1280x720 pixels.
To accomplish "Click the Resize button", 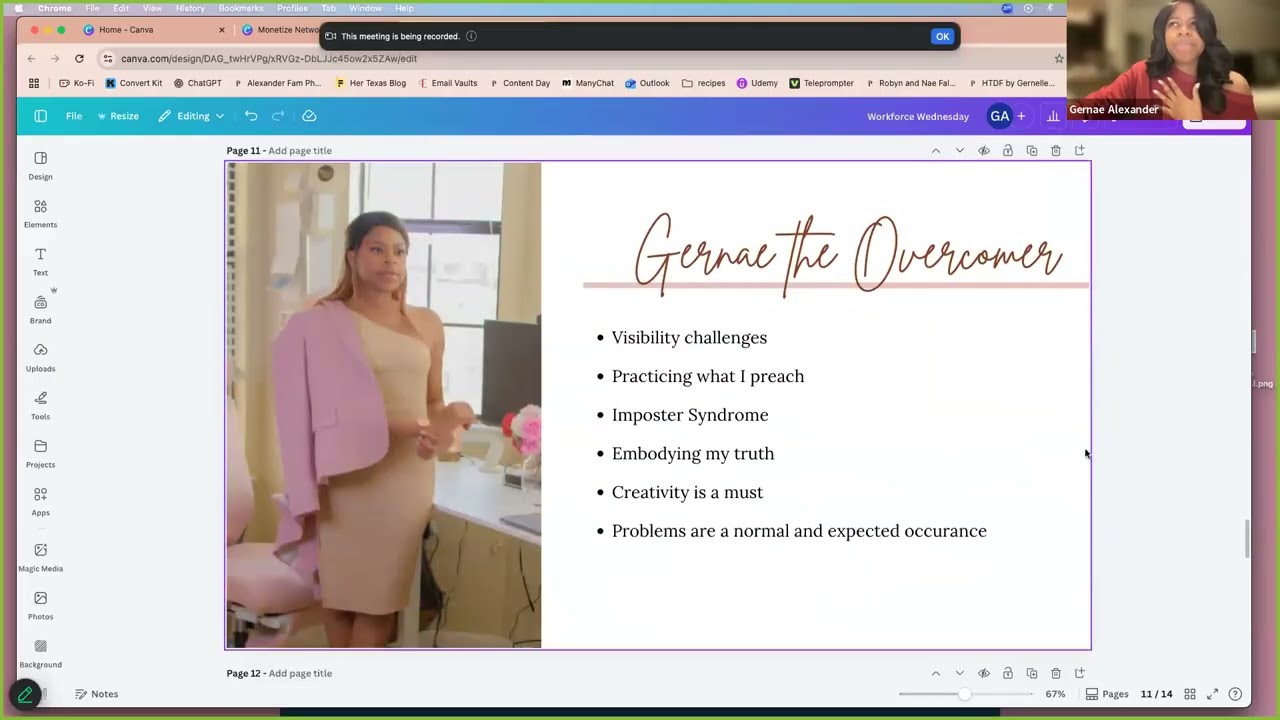I will [x=118, y=116].
